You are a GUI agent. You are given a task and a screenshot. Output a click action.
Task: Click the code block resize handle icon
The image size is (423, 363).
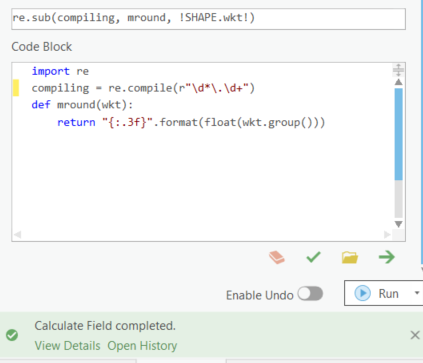pos(398,70)
